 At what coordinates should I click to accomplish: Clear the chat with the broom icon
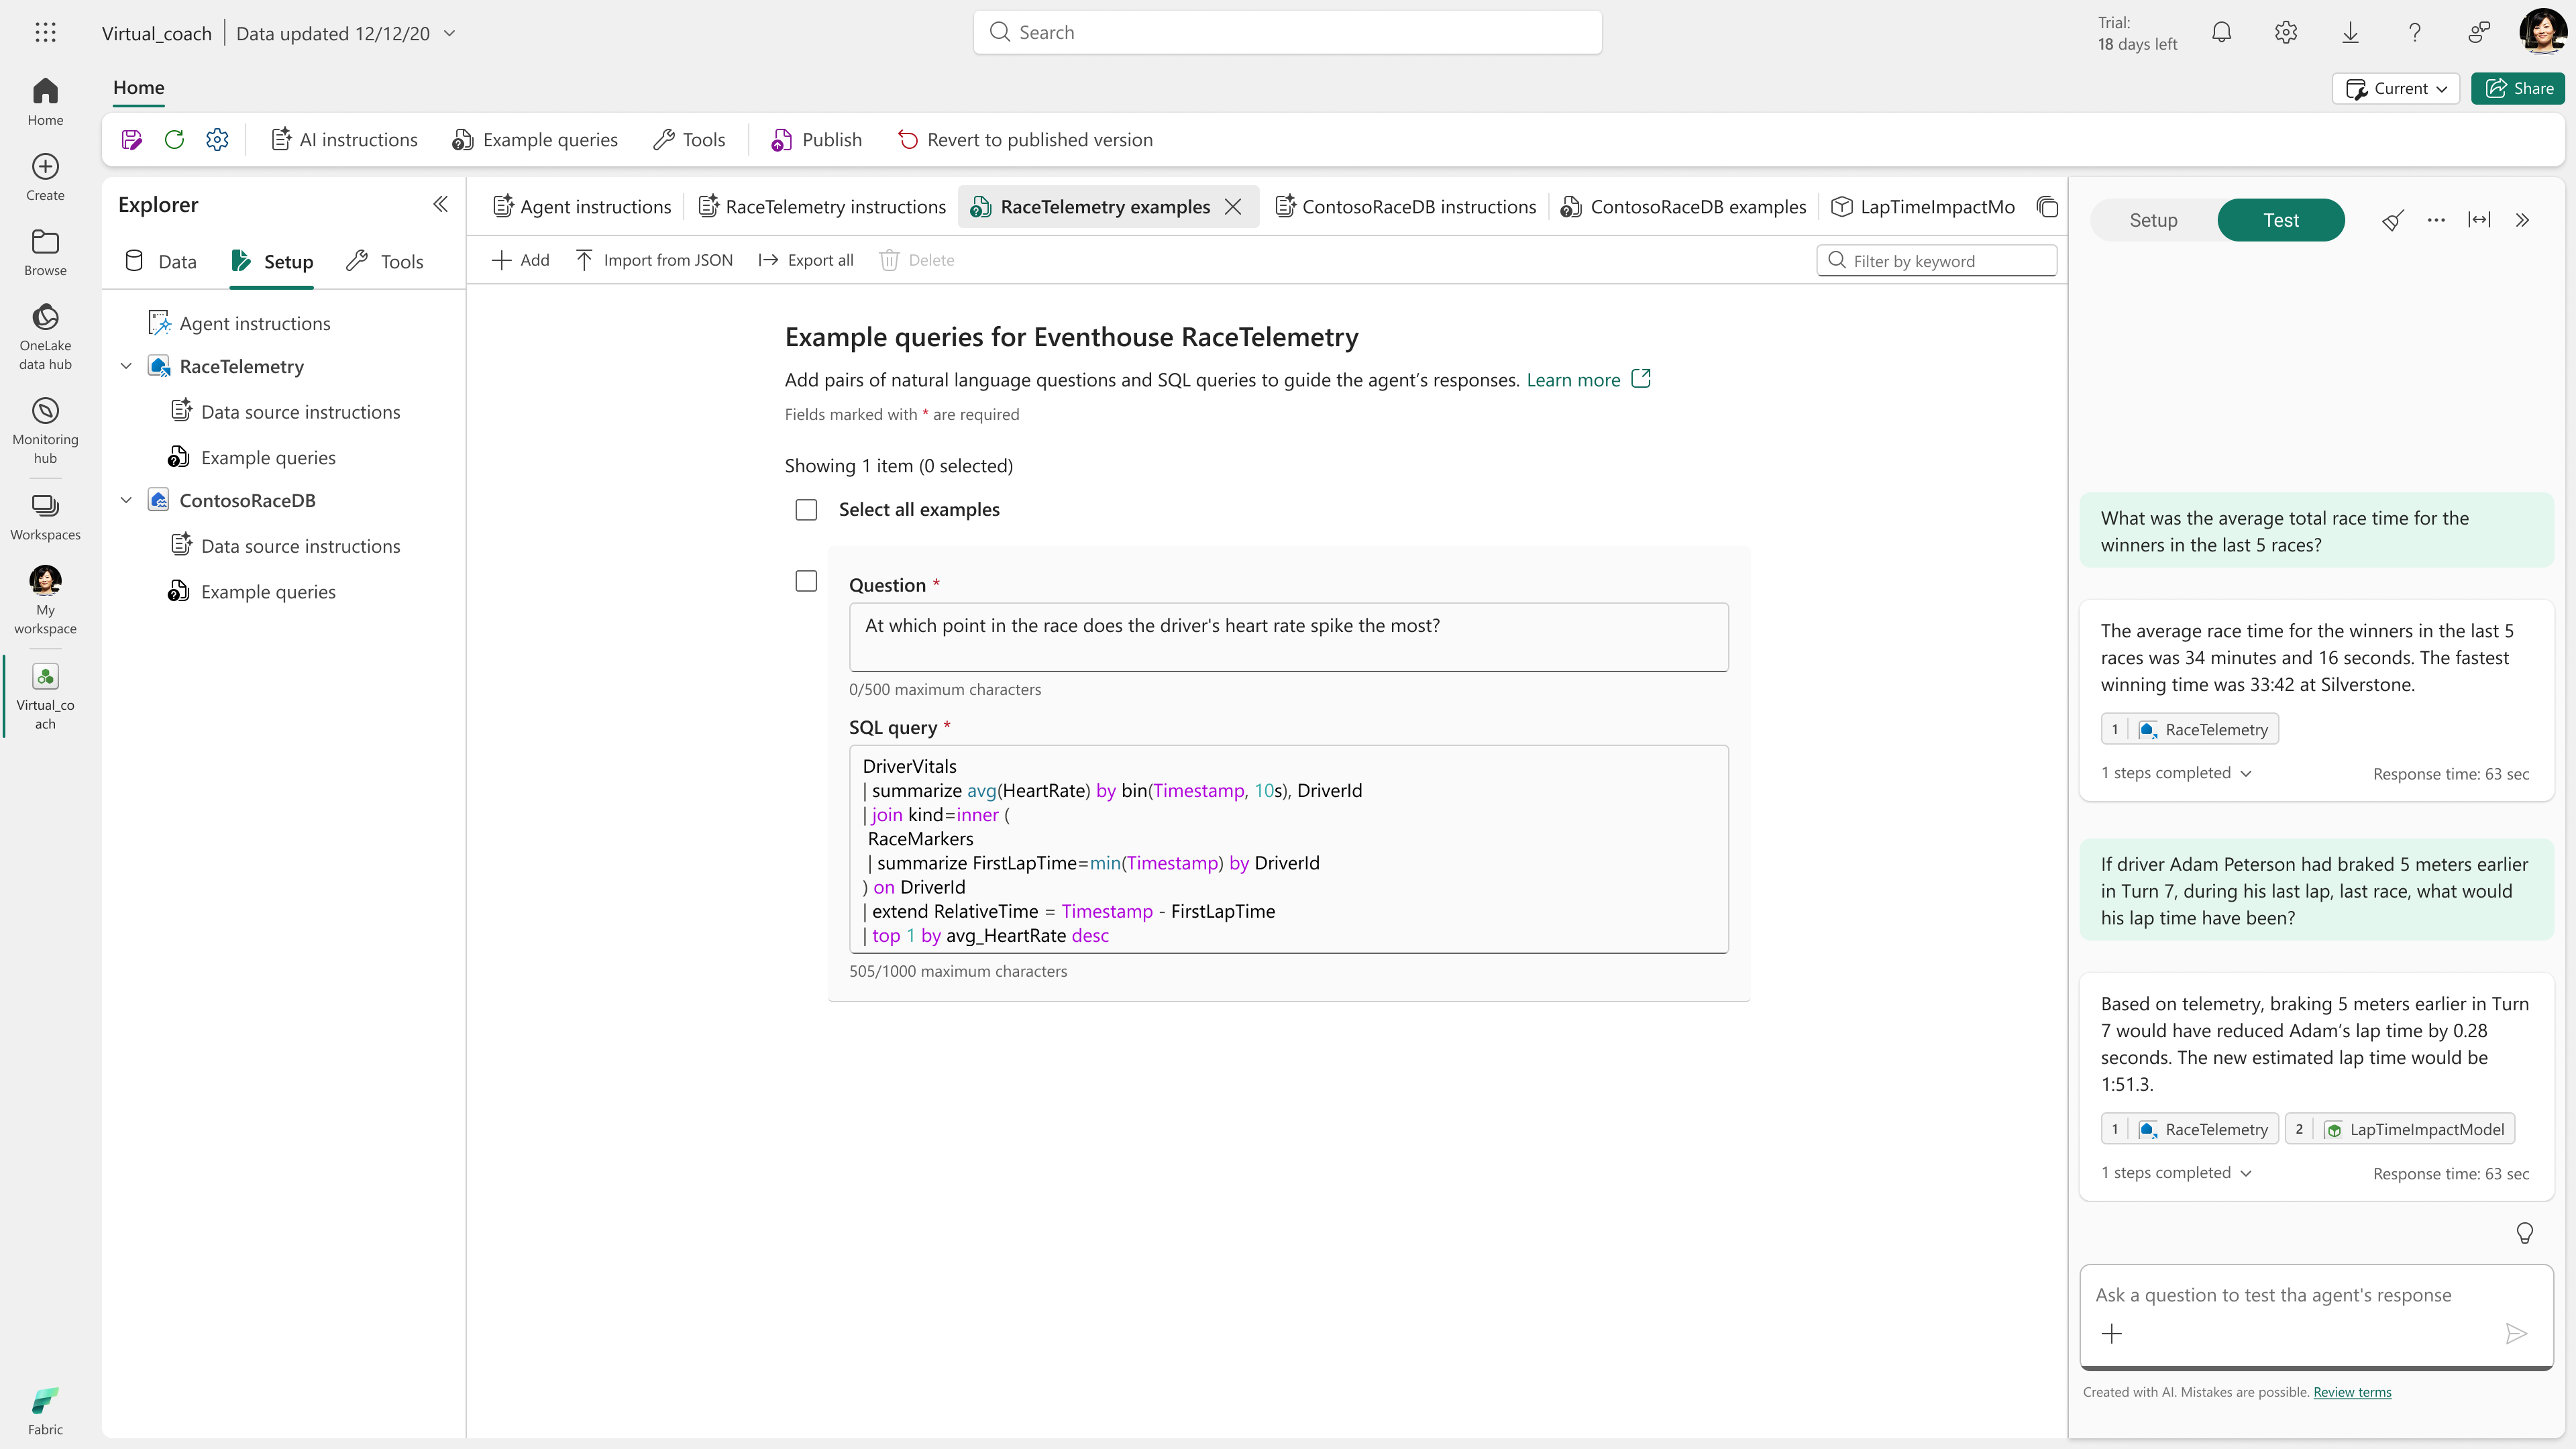[x=2392, y=220]
